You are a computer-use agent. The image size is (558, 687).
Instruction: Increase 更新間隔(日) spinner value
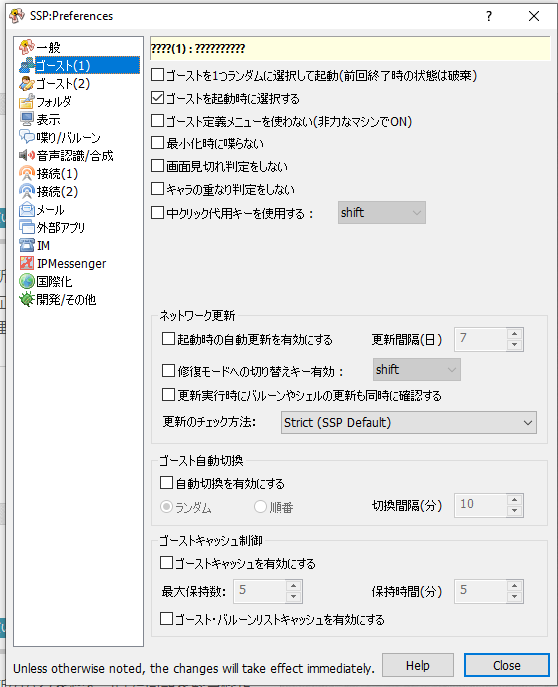(515, 334)
